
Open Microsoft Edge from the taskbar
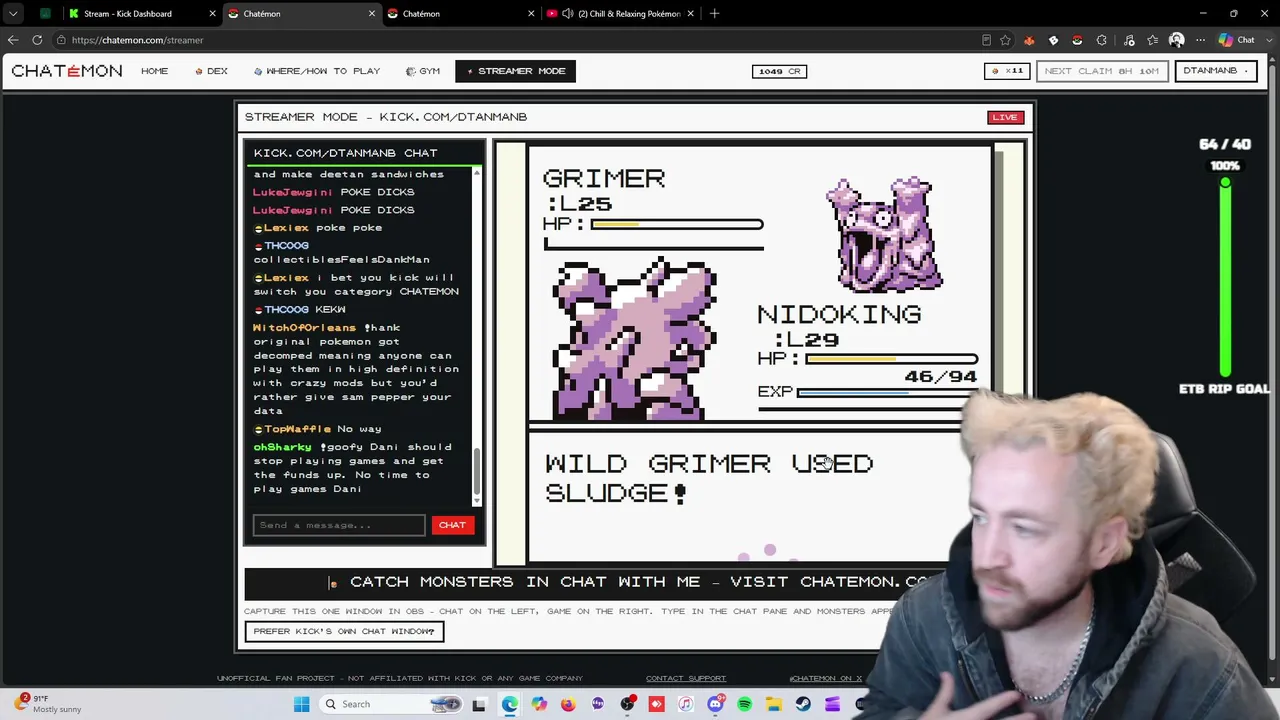[x=510, y=704]
